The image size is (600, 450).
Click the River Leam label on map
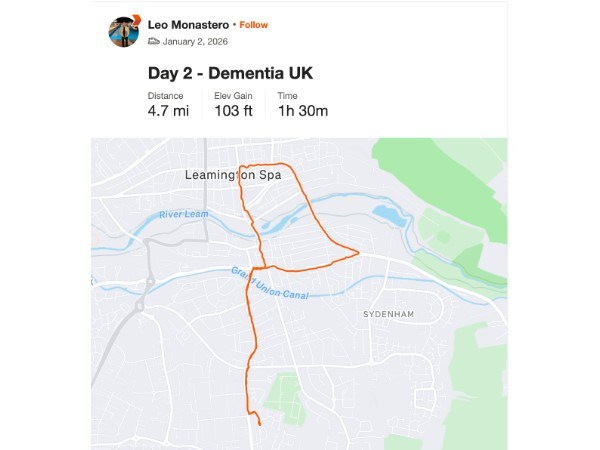(181, 215)
